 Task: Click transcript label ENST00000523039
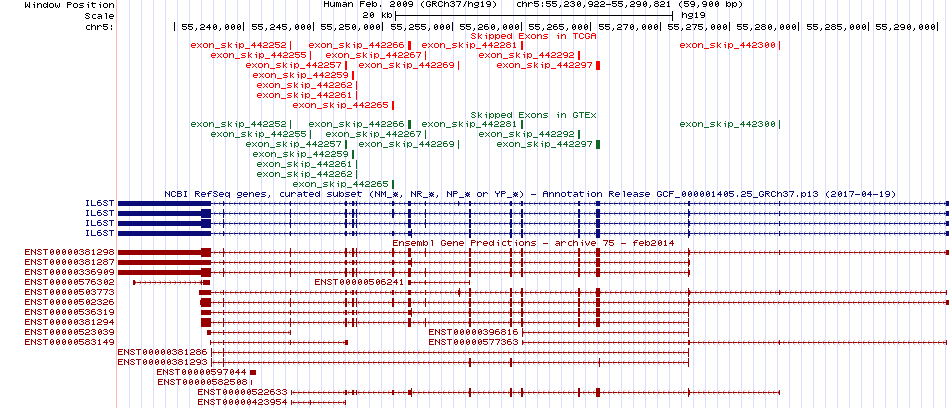[x=70, y=332]
